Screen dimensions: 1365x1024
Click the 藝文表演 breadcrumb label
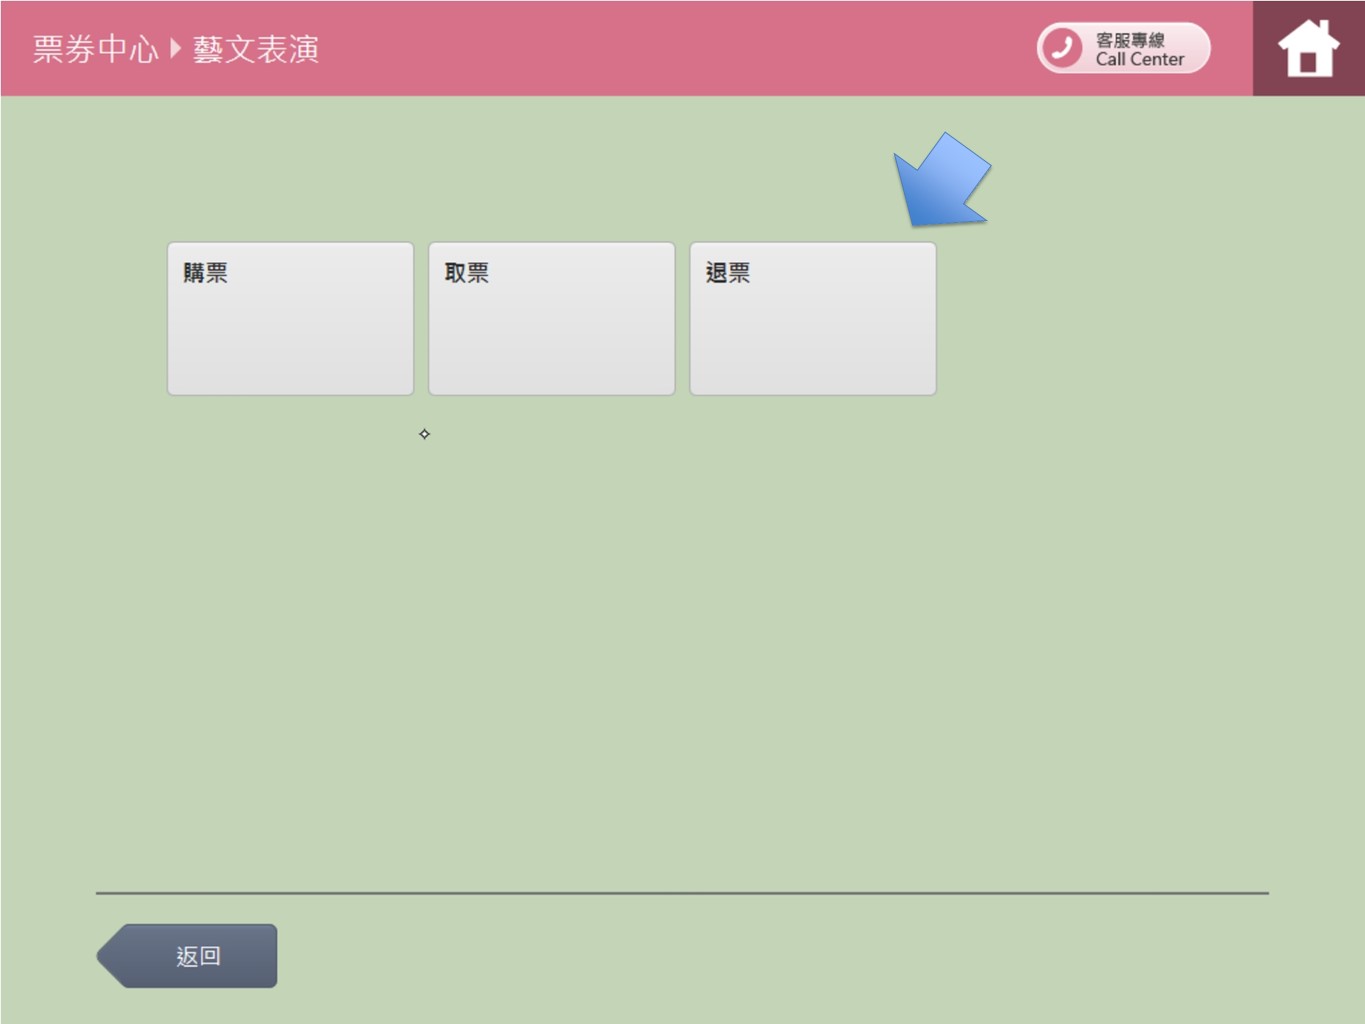point(256,49)
